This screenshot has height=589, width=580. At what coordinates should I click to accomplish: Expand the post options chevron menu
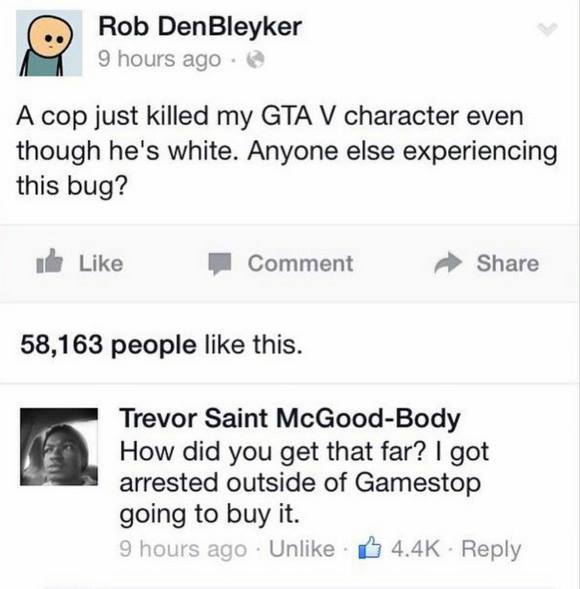[547, 29]
